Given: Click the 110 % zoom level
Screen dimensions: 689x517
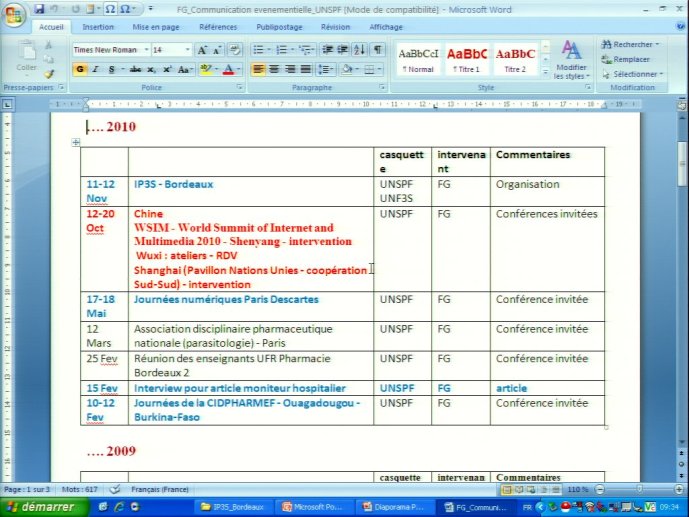Looking at the screenshot, I should point(577,489).
